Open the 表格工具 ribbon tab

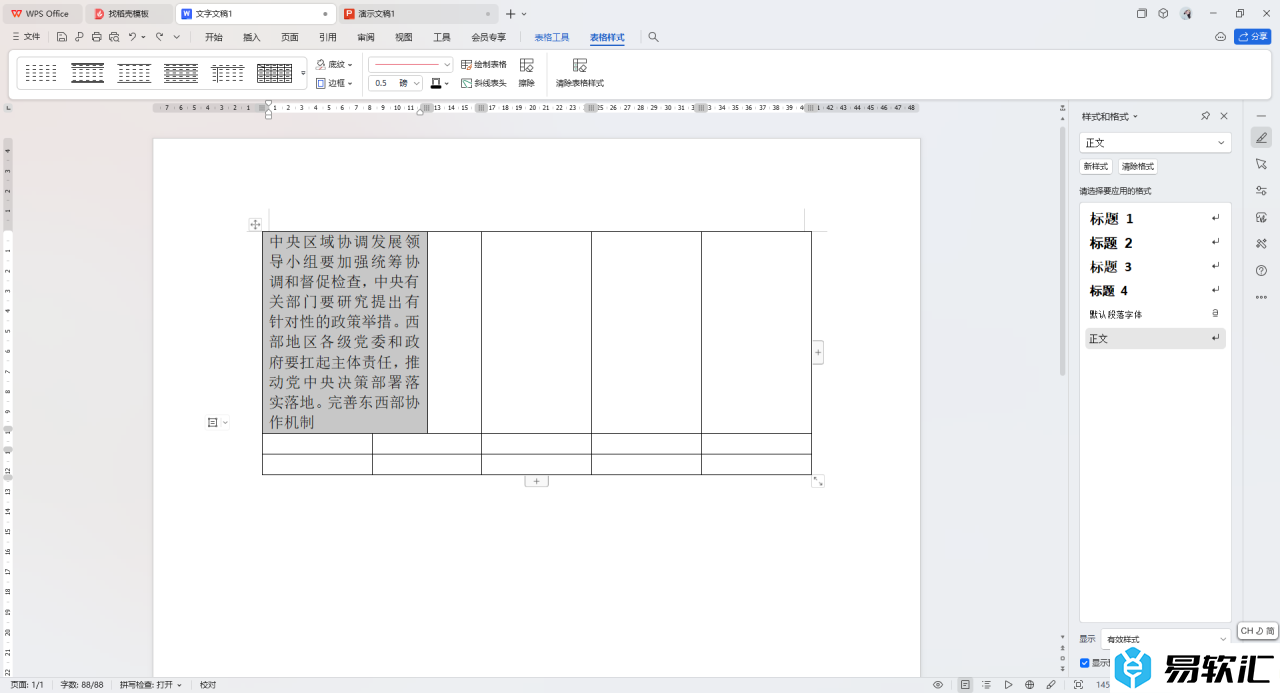[x=552, y=37]
